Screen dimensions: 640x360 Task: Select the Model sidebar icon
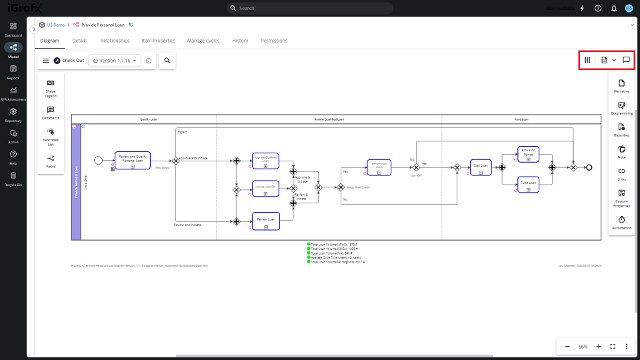tap(13, 50)
